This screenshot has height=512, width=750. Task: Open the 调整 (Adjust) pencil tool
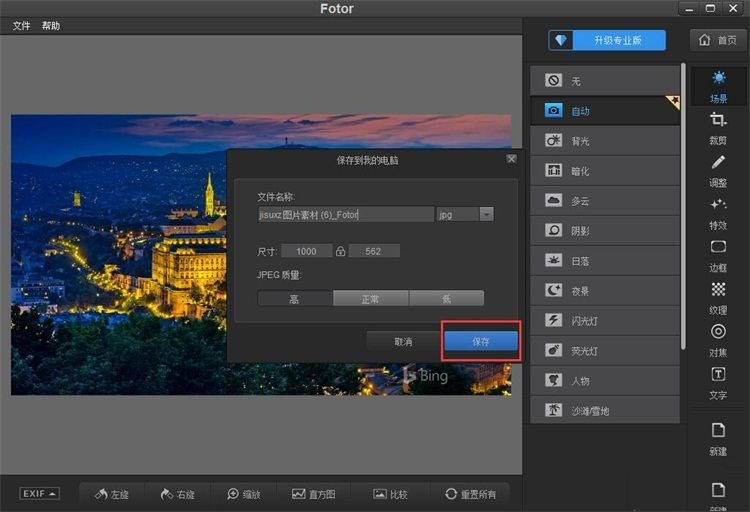[718, 171]
